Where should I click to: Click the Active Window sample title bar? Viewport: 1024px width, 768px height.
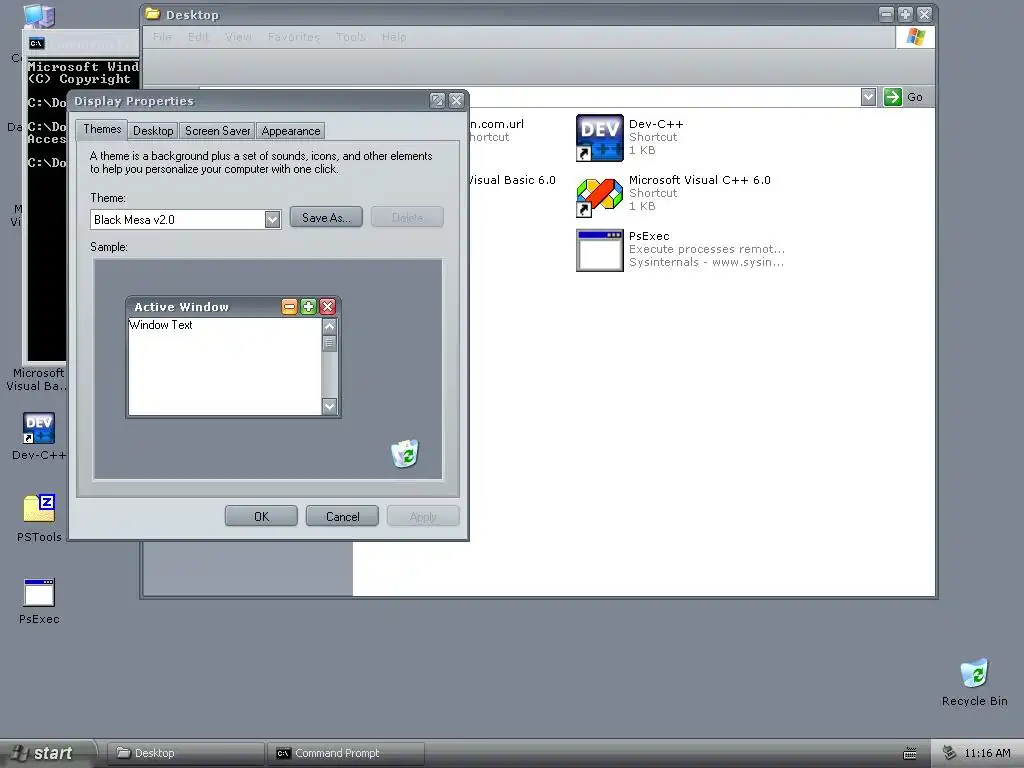click(233, 306)
